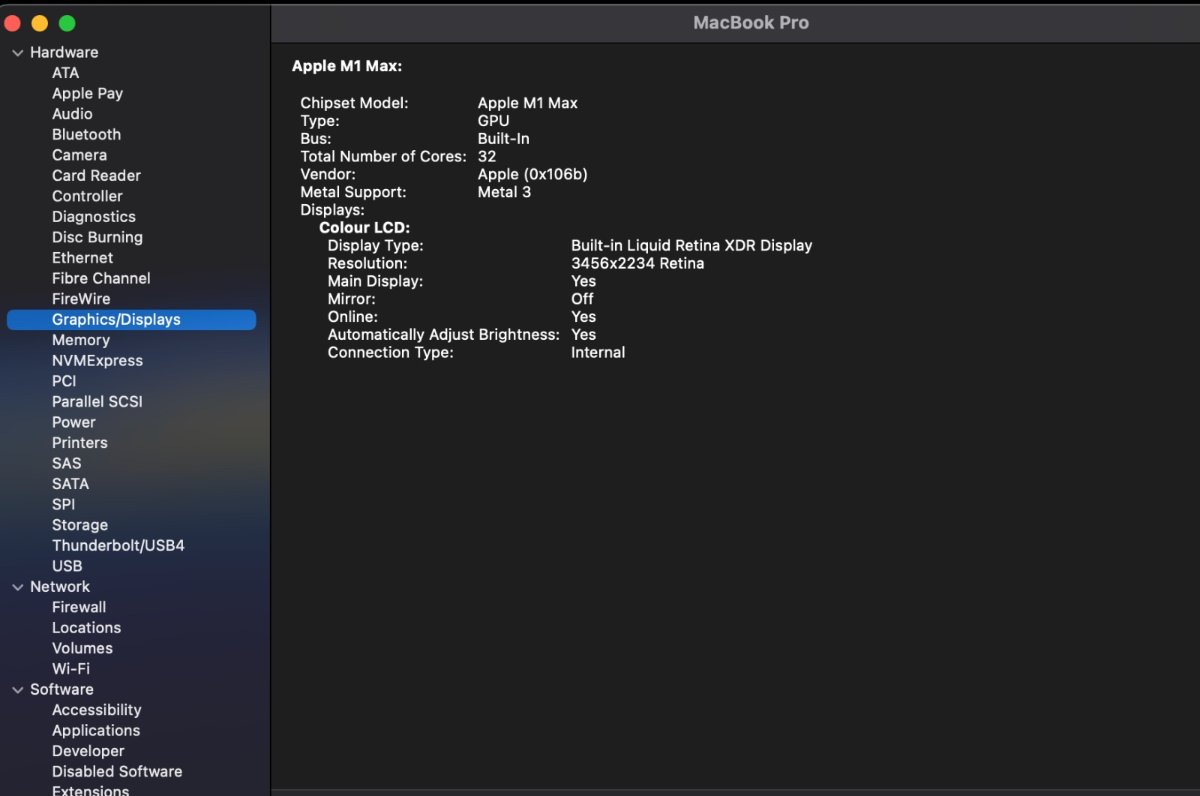Open the Apple Pay hardware entry
This screenshot has width=1200, height=796.
87,93
